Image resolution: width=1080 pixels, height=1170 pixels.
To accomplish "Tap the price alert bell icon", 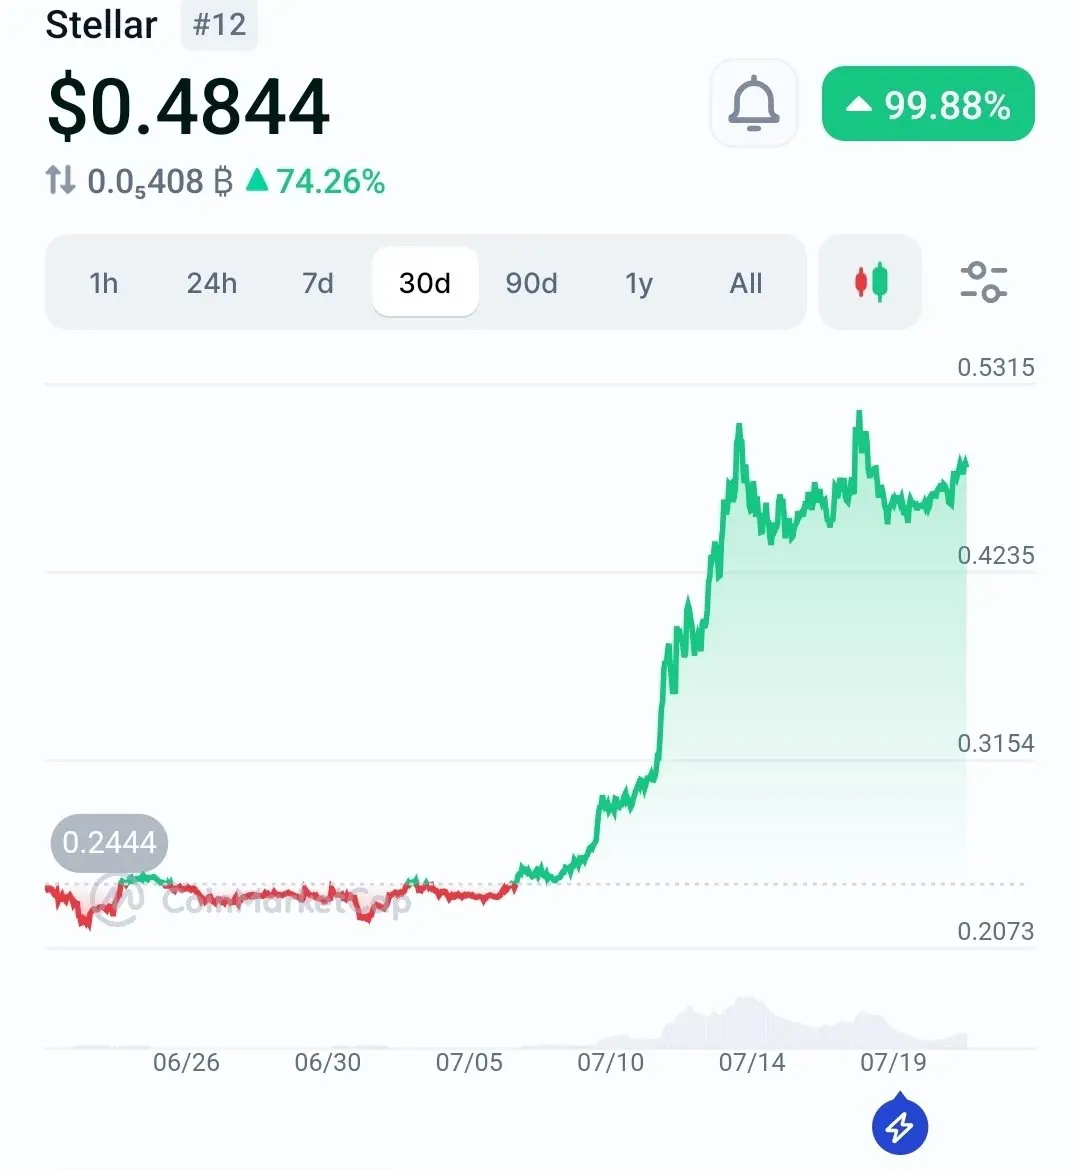I will tap(754, 103).
